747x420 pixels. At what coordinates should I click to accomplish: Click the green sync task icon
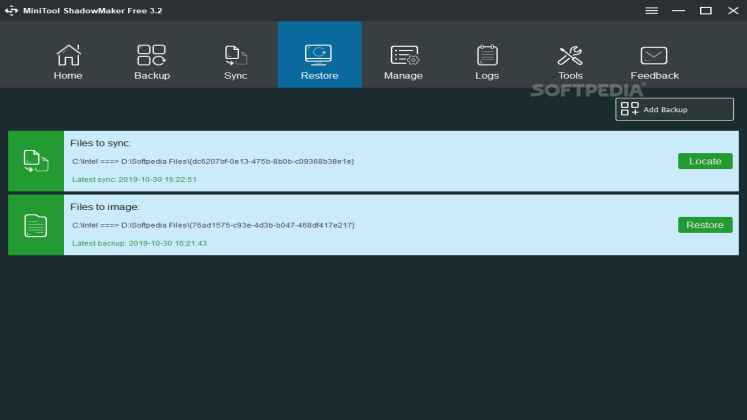pyautogui.click(x=36, y=161)
